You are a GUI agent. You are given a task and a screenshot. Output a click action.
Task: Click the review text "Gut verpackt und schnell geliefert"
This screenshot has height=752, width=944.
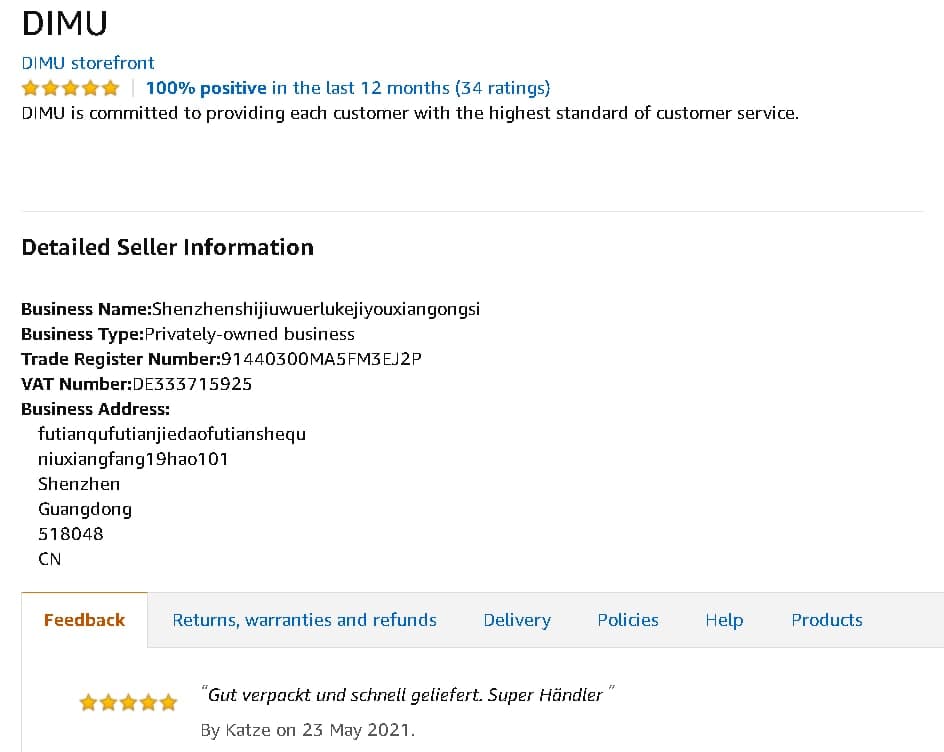click(405, 694)
